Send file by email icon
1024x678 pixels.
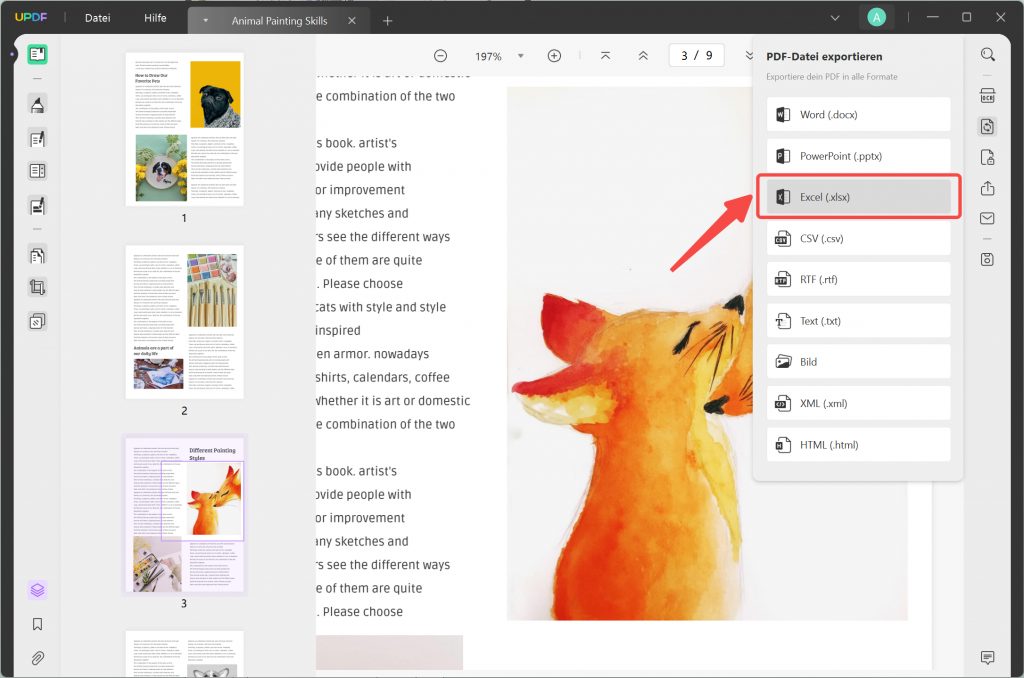(987, 218)
